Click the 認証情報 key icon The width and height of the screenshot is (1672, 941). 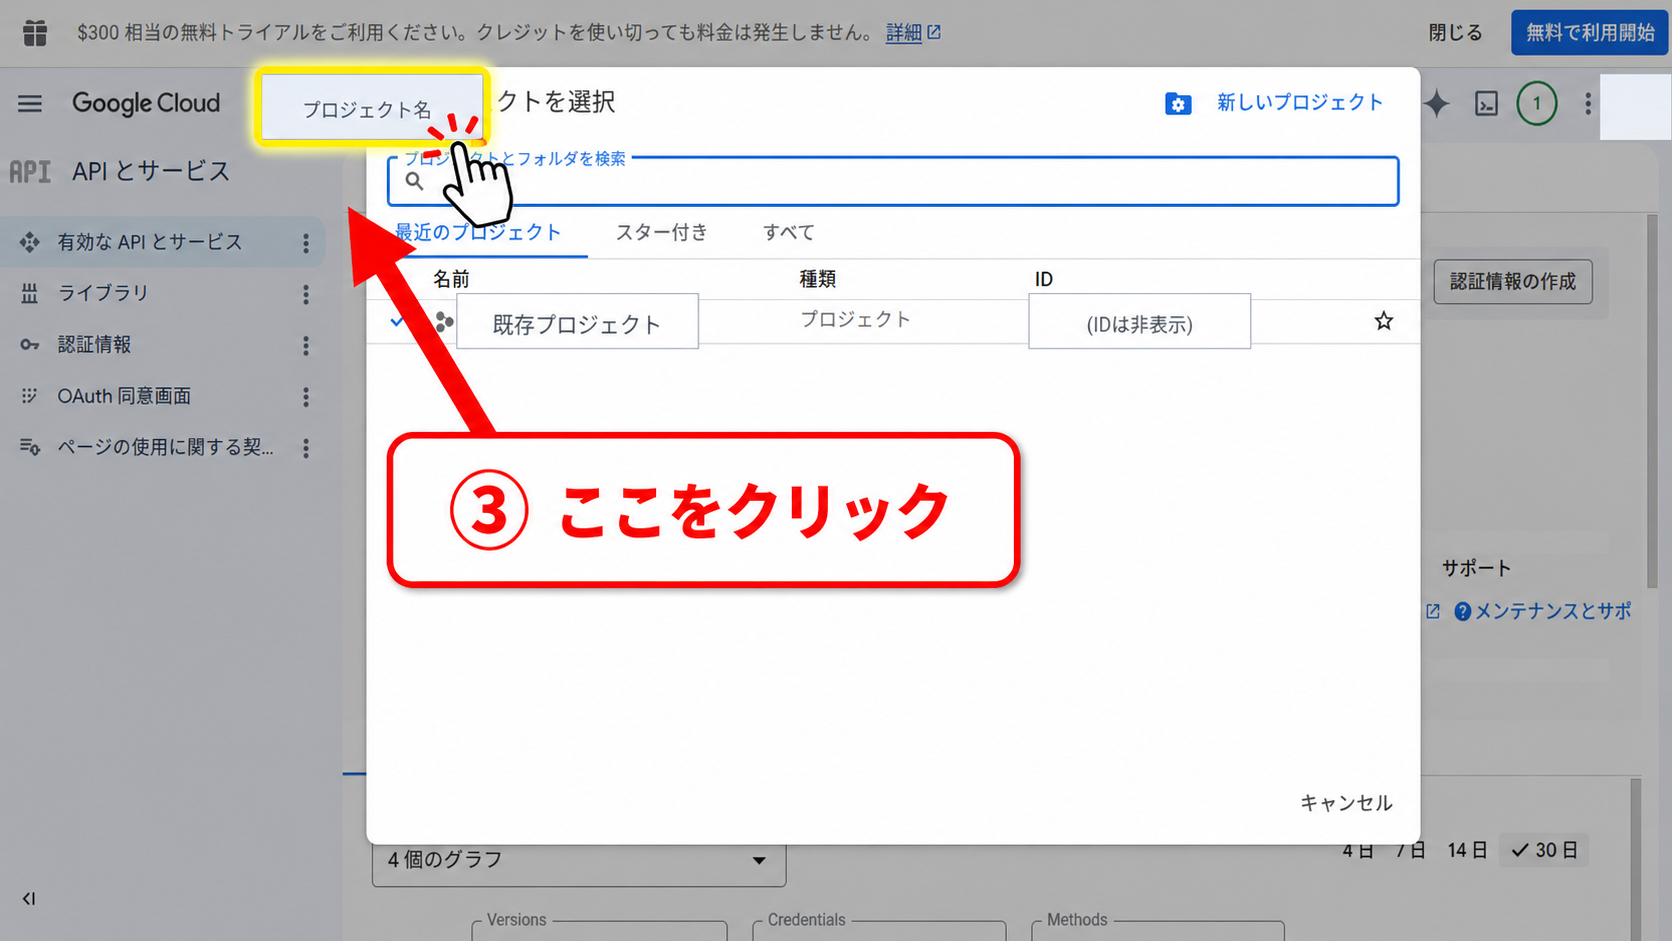30,345
